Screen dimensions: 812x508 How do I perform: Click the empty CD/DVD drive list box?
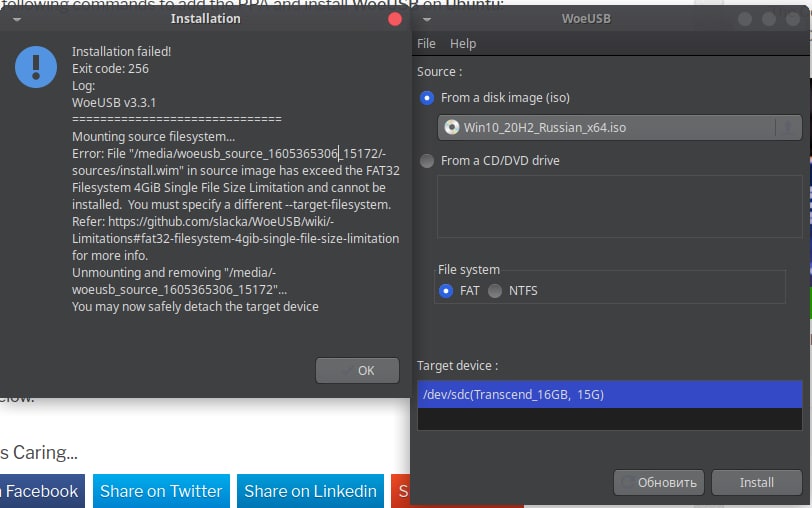[619, 207]
